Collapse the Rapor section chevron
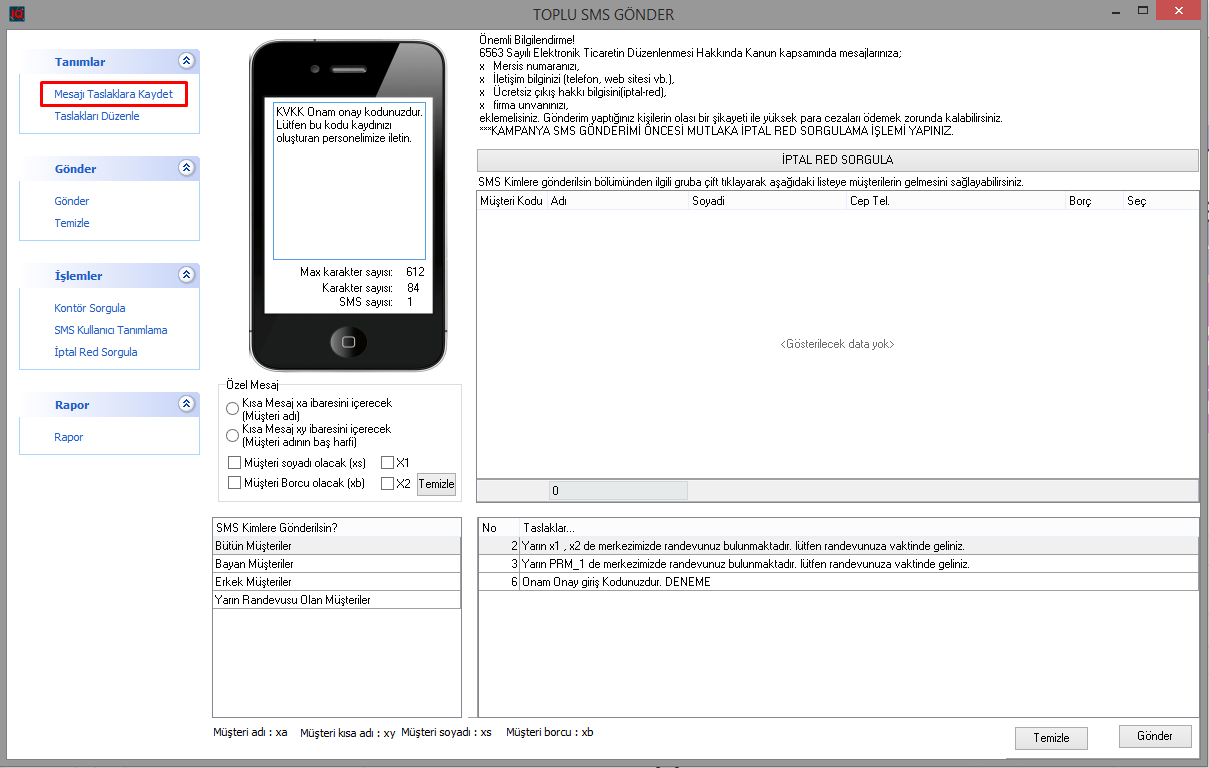Screen dimensions: 1209x768 (x=186, y=404)
